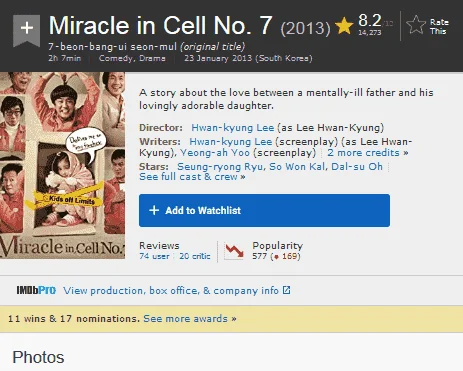
Task: Click the popularity down-trend arrow icon
Action: [x=234, y=251]
